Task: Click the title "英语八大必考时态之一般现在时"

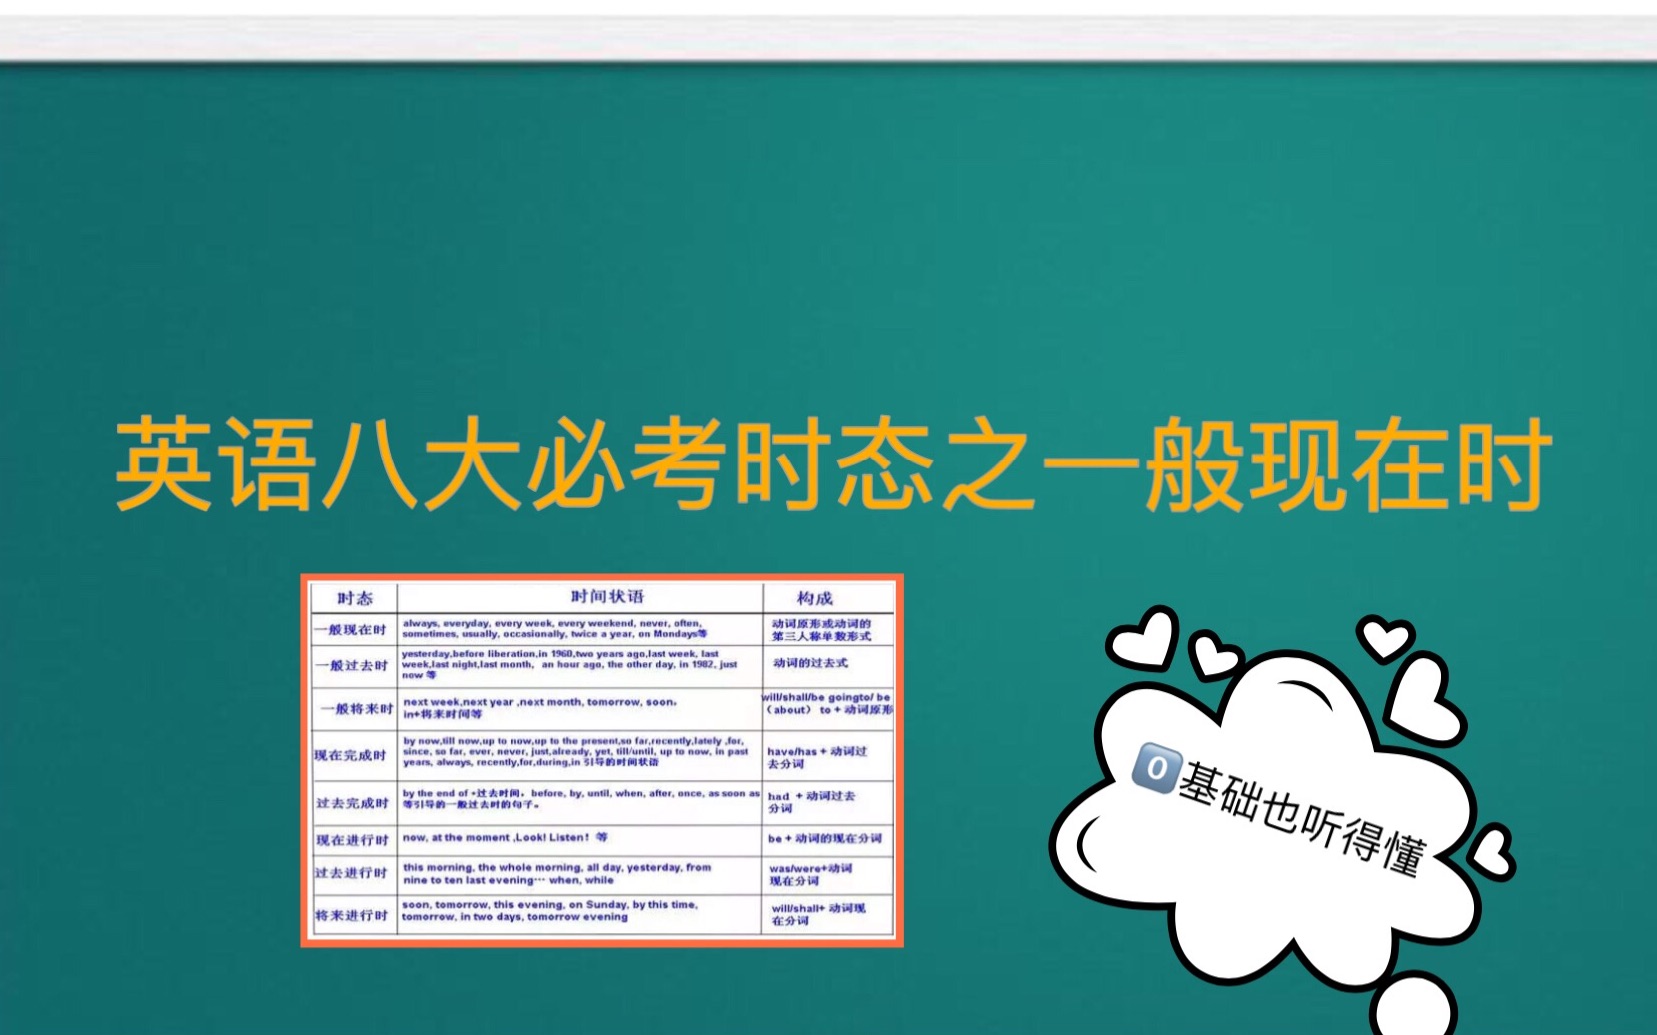Action: 833,465
